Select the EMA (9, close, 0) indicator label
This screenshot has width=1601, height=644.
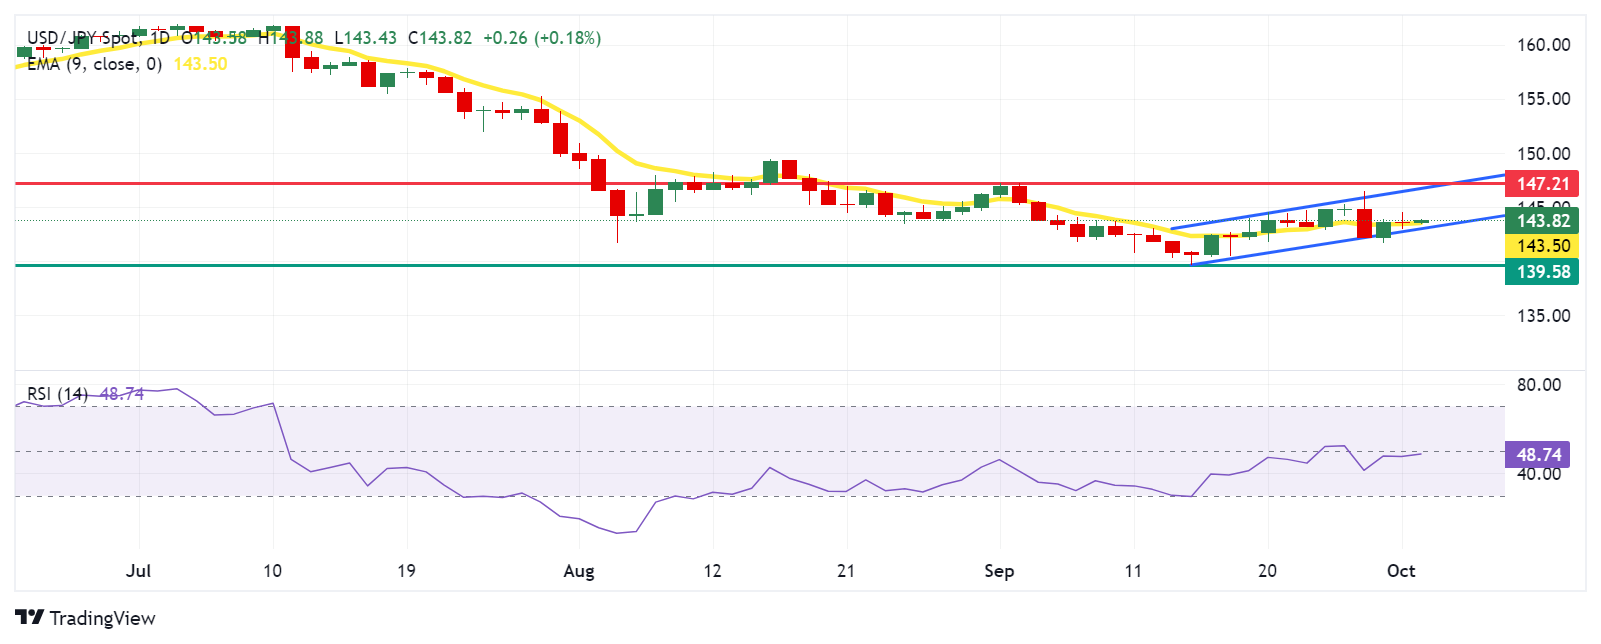pyautogui.click(x=94, y=64)
